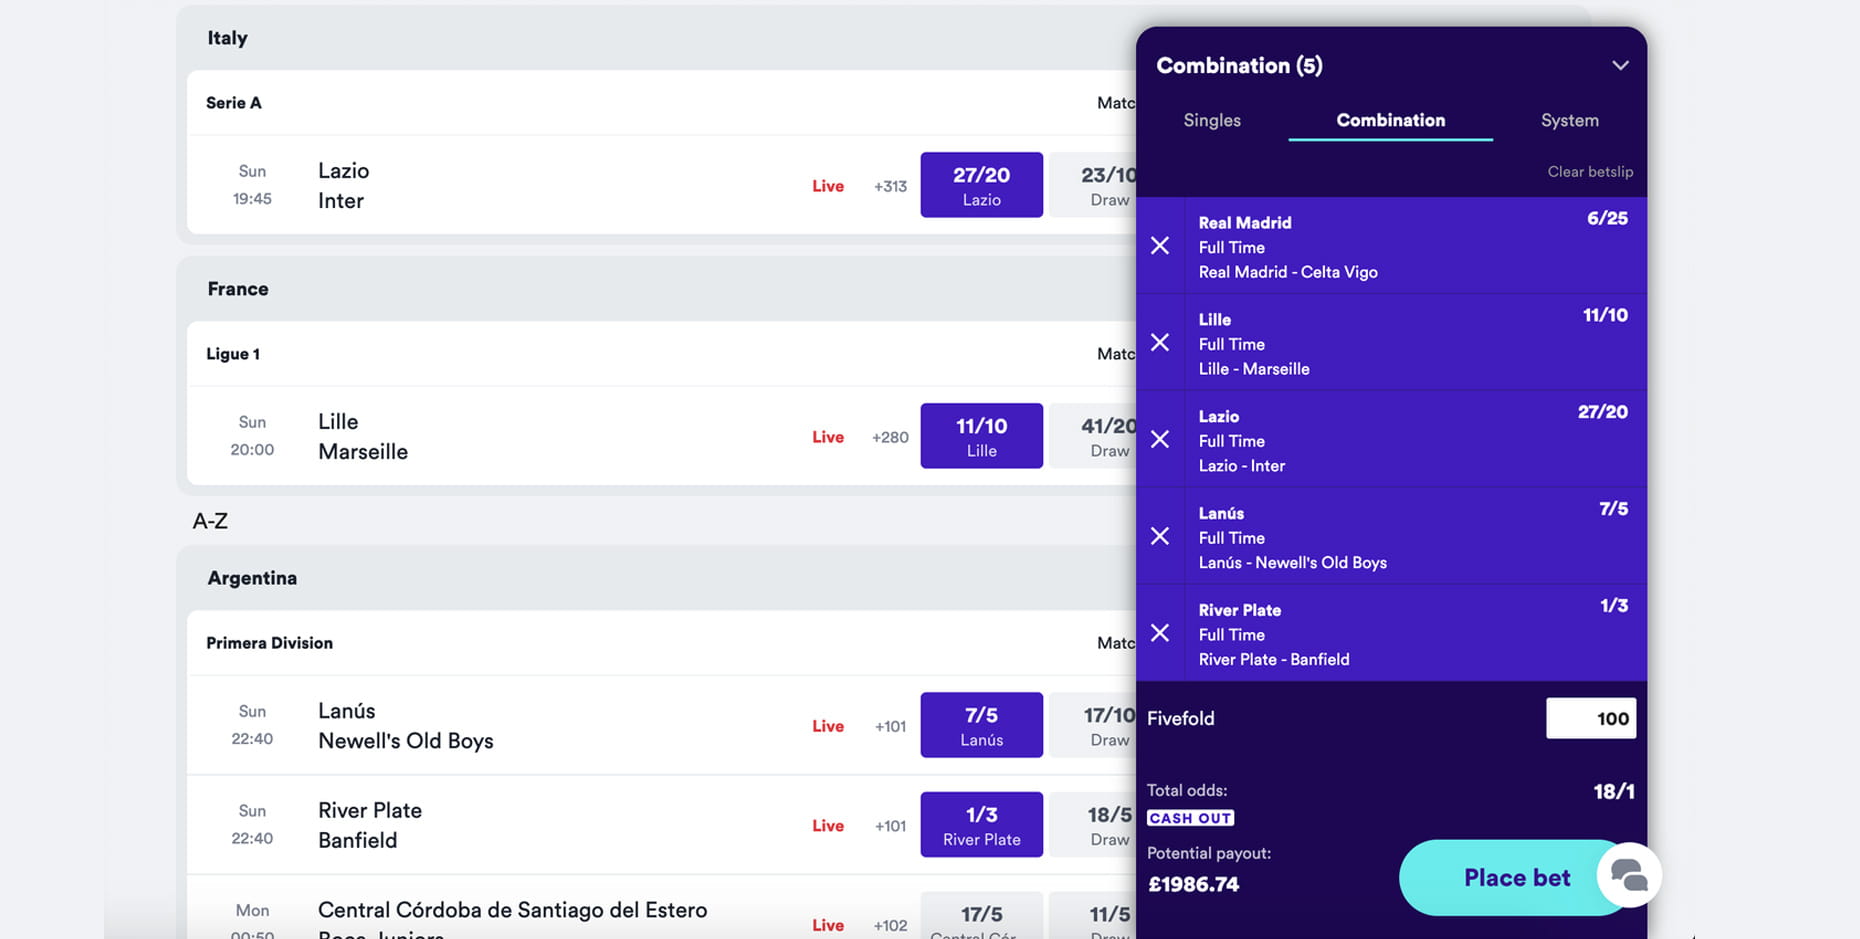Remove Lille selection from betslip
Screen dimensions: 1860x939
pyautogui.click(x=1160, y=343)
